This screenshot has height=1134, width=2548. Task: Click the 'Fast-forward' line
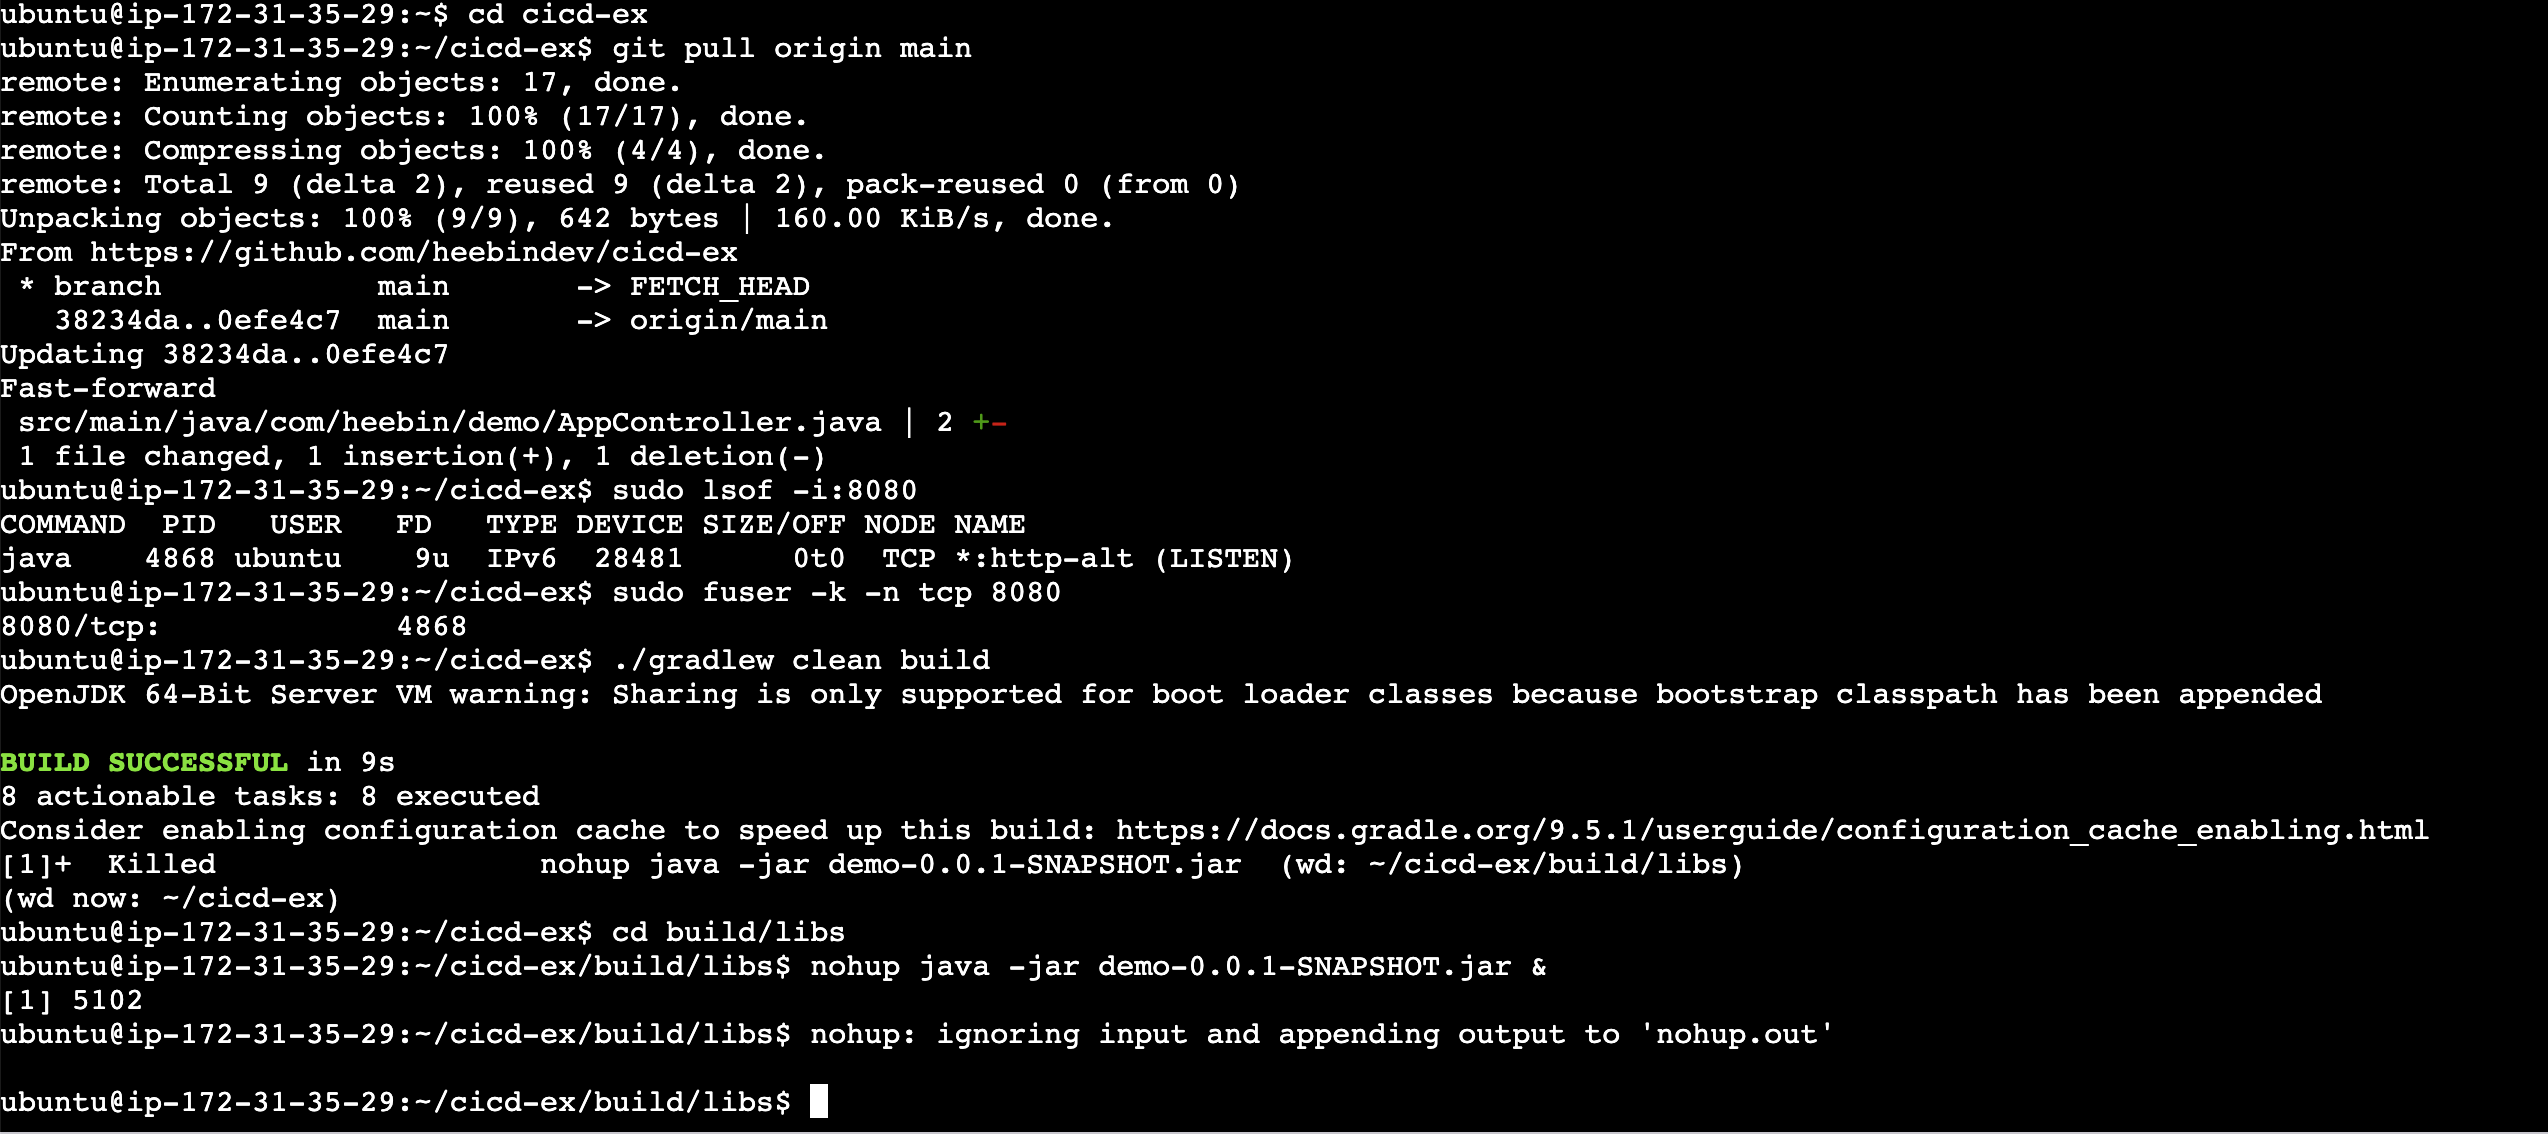pos(108,388)
